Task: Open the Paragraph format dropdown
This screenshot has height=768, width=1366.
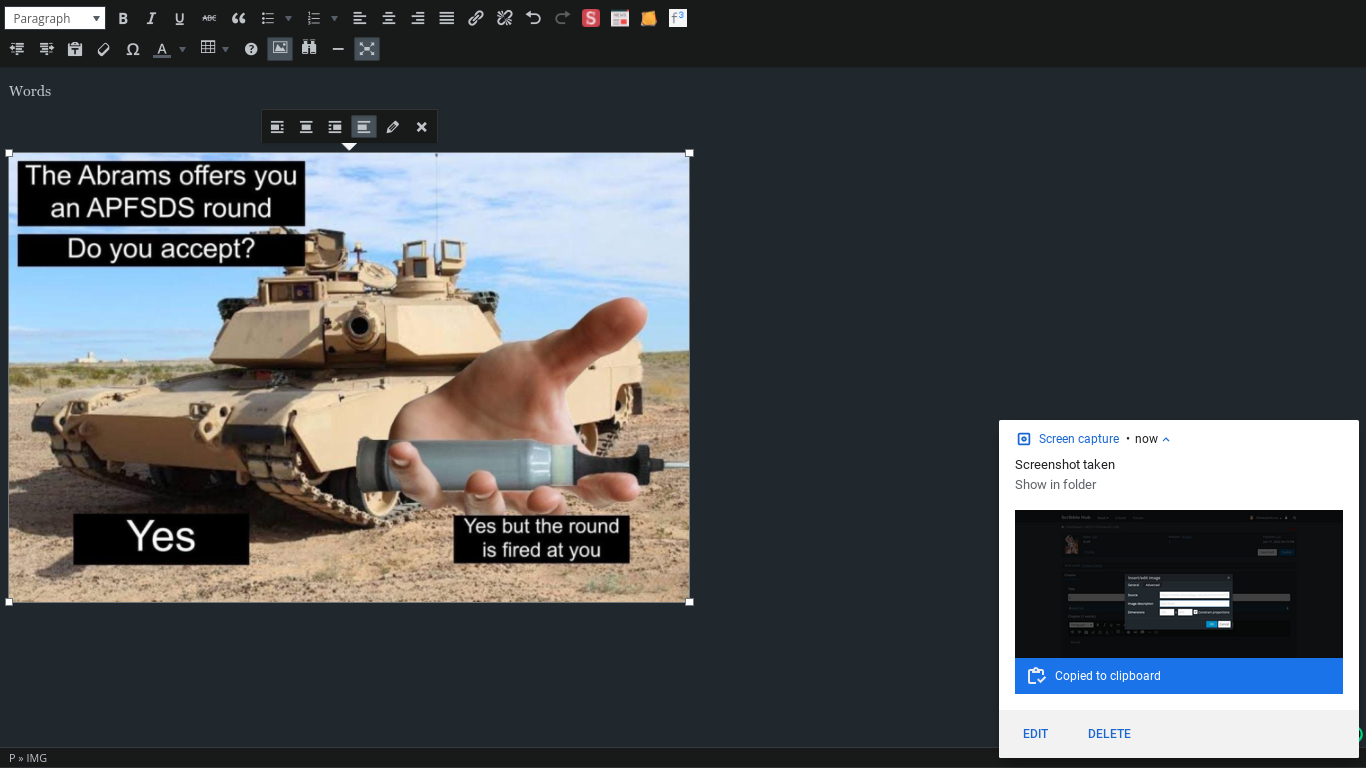Action: pos(55,18)
